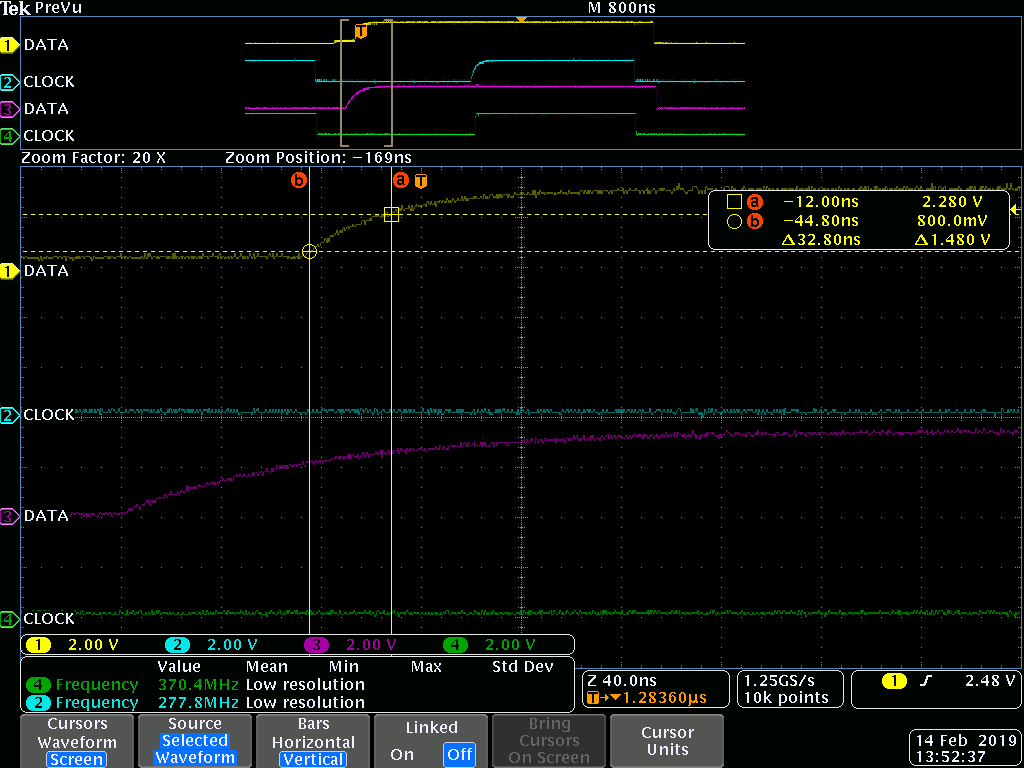Click channel 3 badge in scale readout

coord(317,645)
